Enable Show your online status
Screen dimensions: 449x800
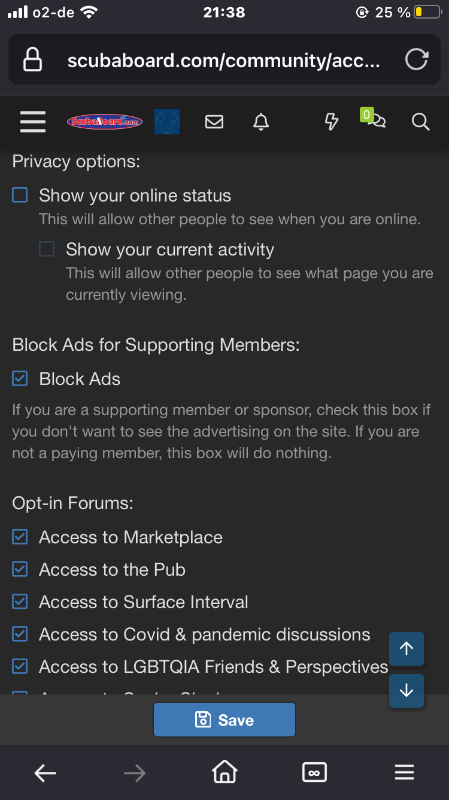pos(20,195)
